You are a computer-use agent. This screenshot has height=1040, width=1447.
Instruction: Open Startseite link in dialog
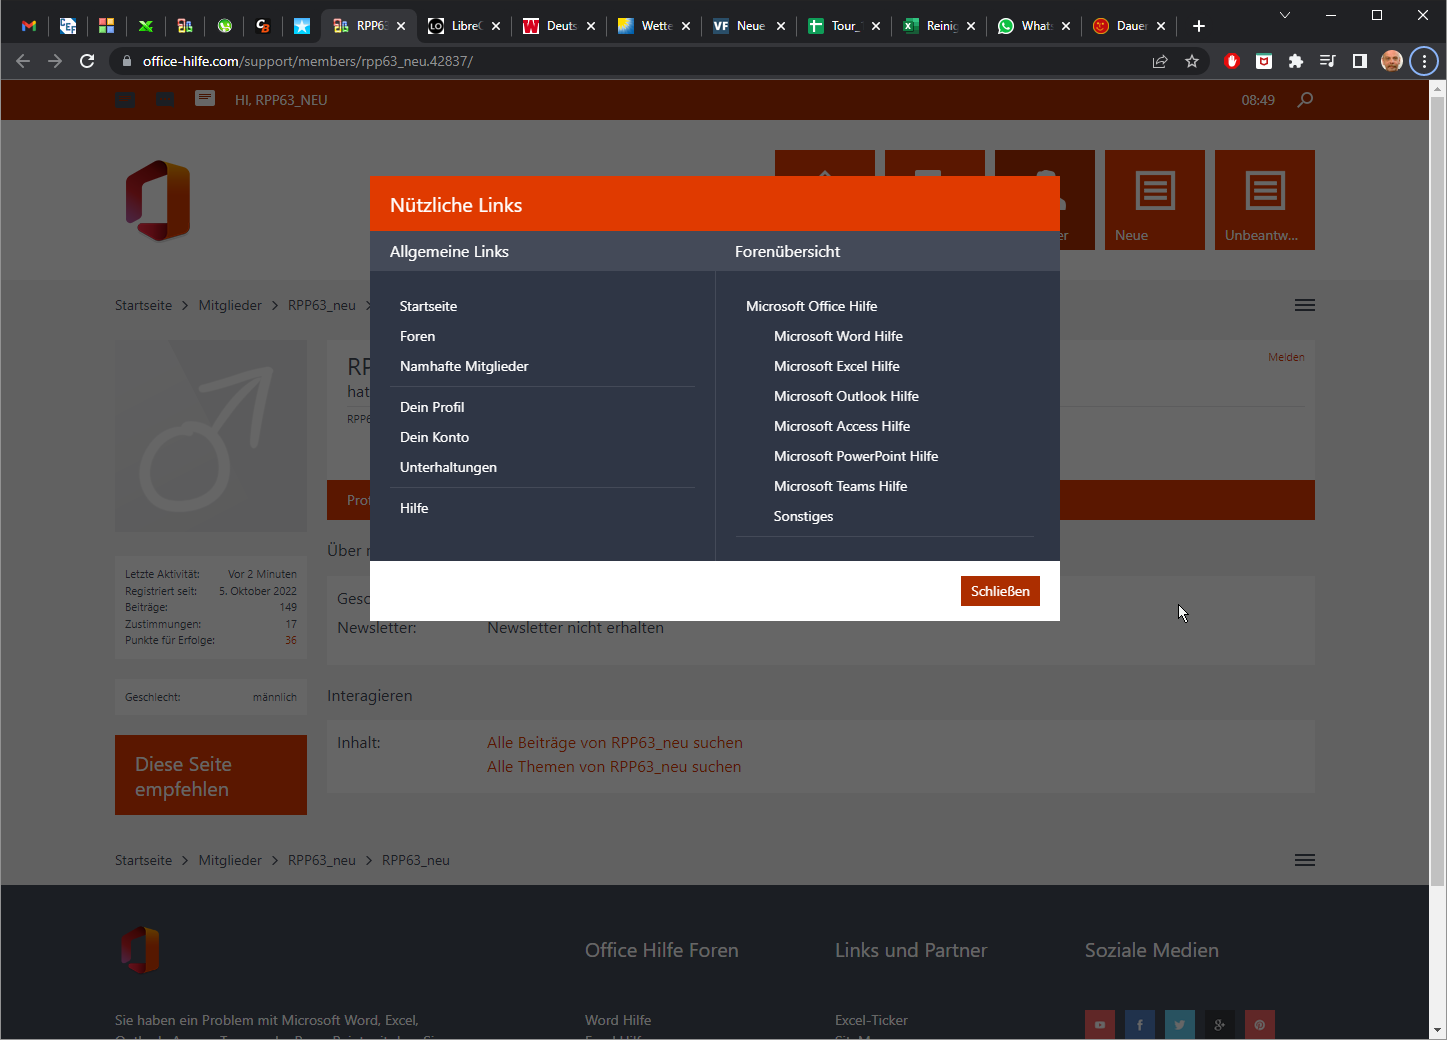pyautogui.click(x=428, y=306)
